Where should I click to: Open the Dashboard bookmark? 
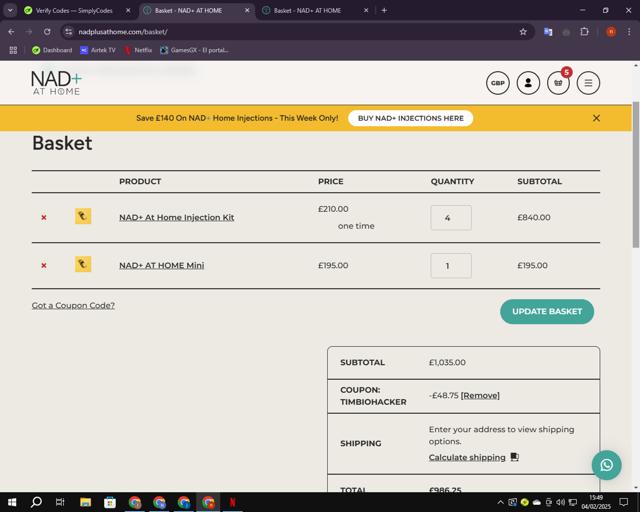click(x=52, y=50)
